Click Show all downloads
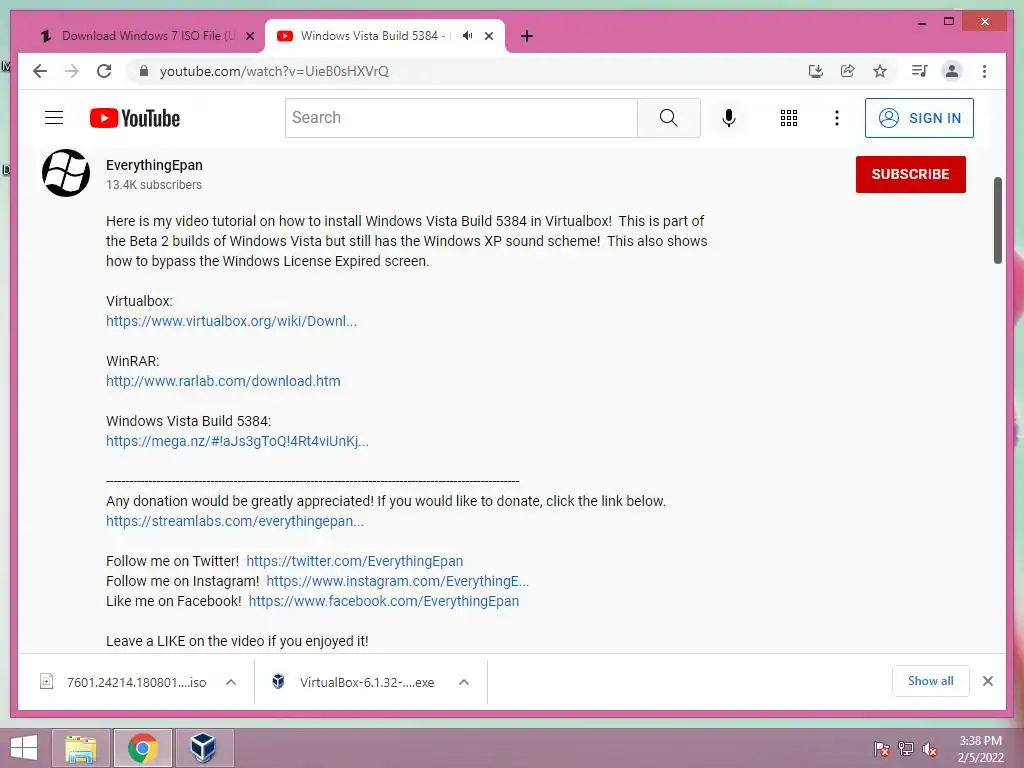Viewport: 1024px width, 768px height. click(x=931, y=681)
